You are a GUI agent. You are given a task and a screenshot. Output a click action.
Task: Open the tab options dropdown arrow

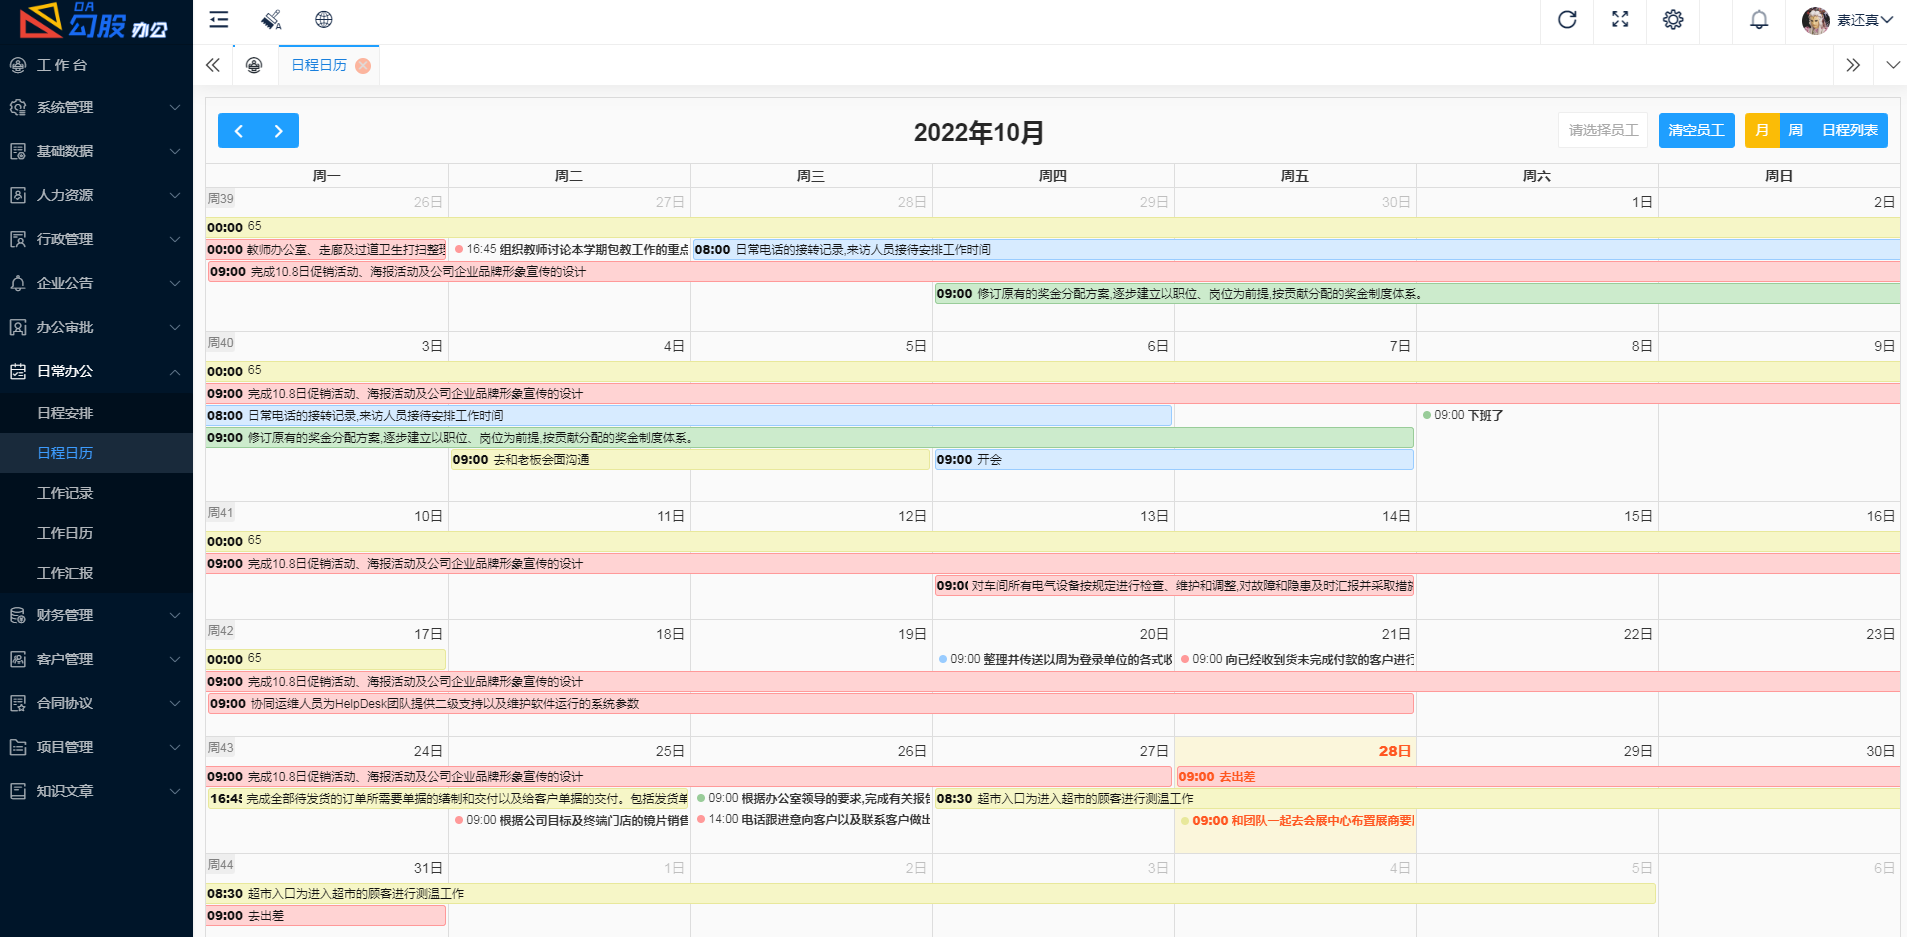coord(1892,65)
